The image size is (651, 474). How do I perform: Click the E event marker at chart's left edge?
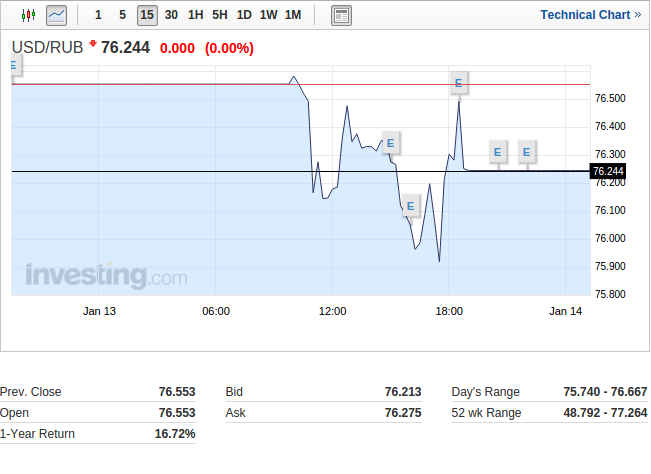coord(14,66)
